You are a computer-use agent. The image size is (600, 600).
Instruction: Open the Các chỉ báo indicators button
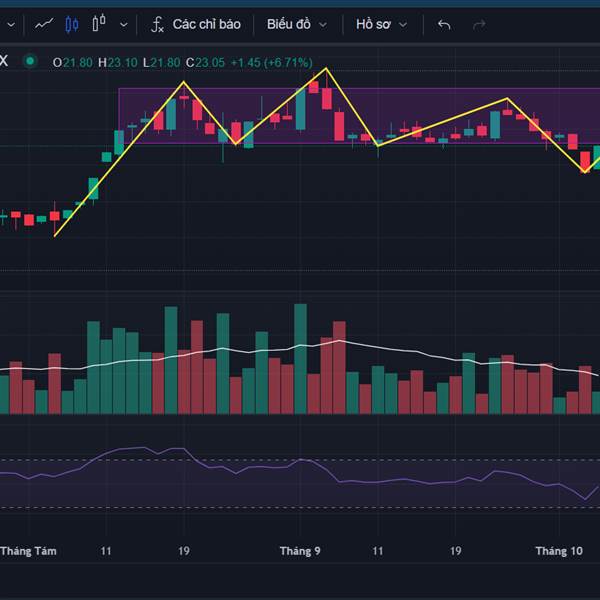194,24
